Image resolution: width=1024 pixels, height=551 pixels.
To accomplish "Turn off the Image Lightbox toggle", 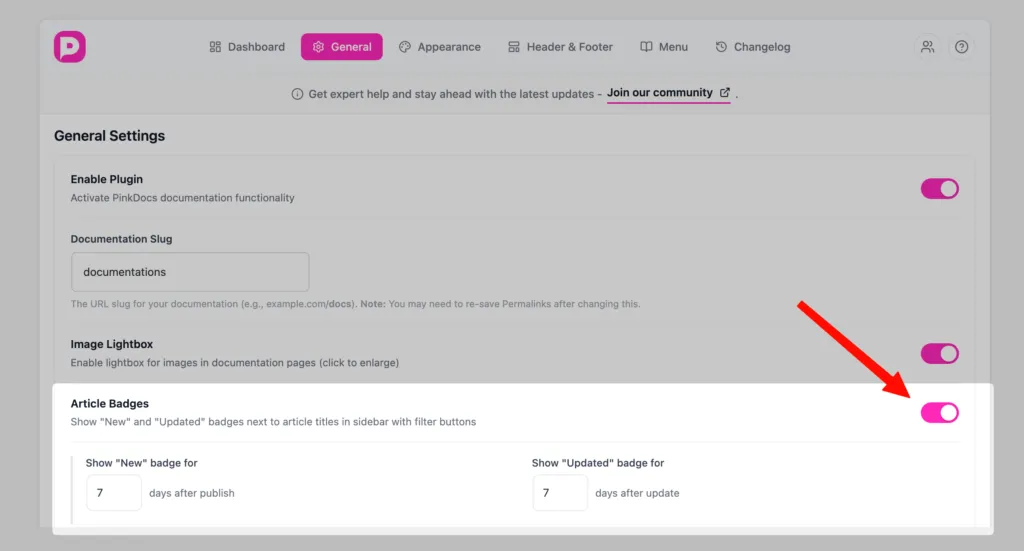I will click(939, 353).
